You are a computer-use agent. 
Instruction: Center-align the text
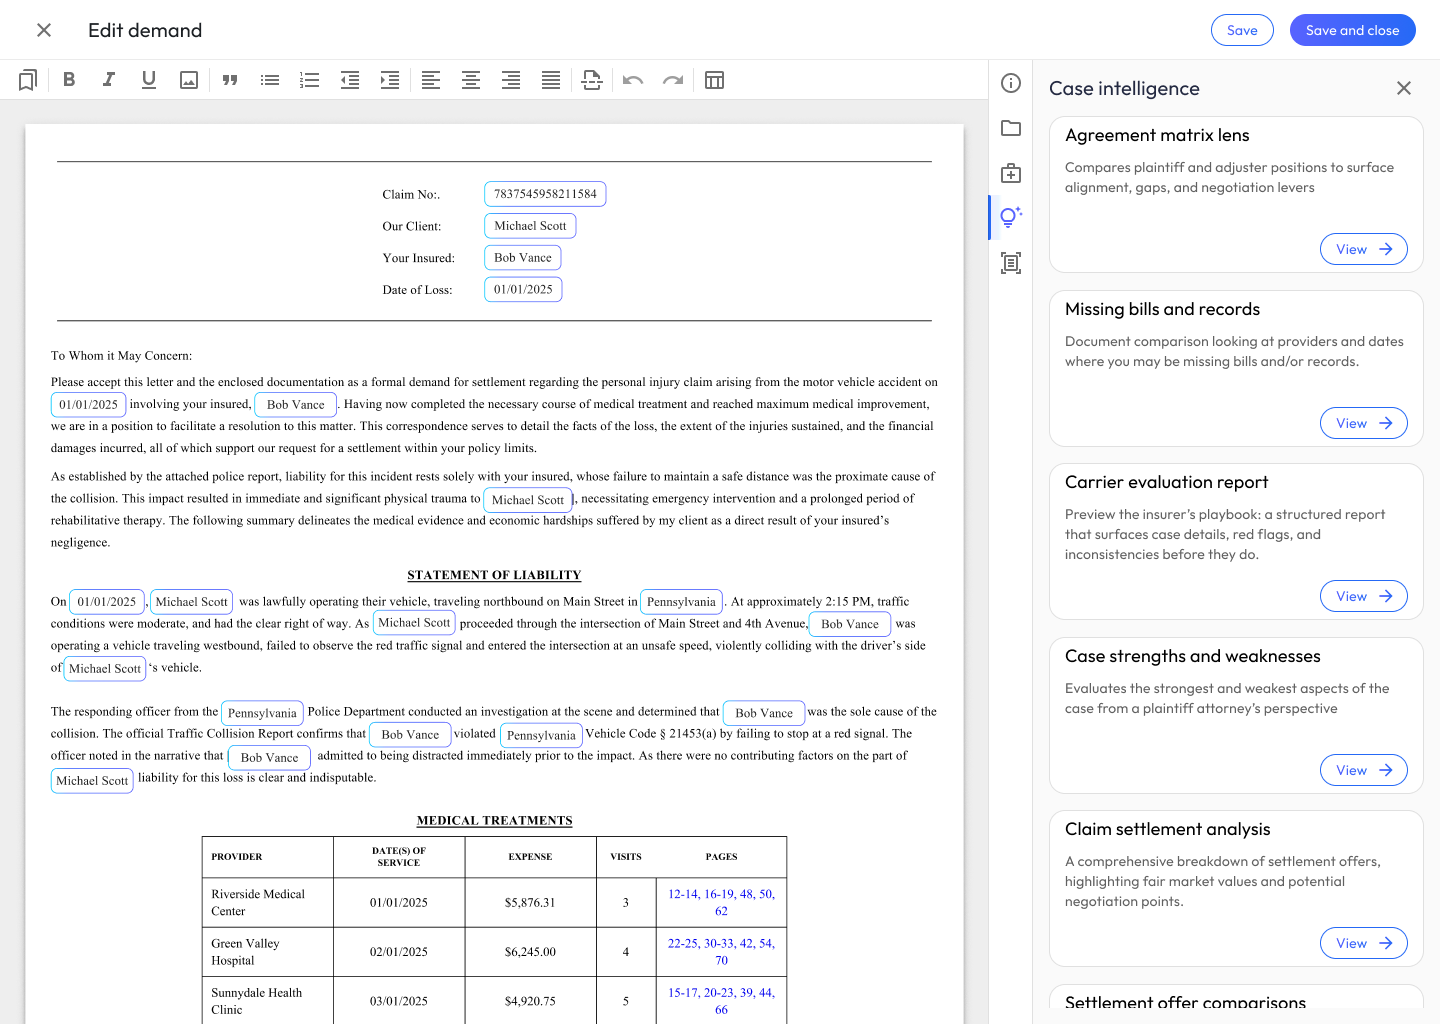coord(471,80)
